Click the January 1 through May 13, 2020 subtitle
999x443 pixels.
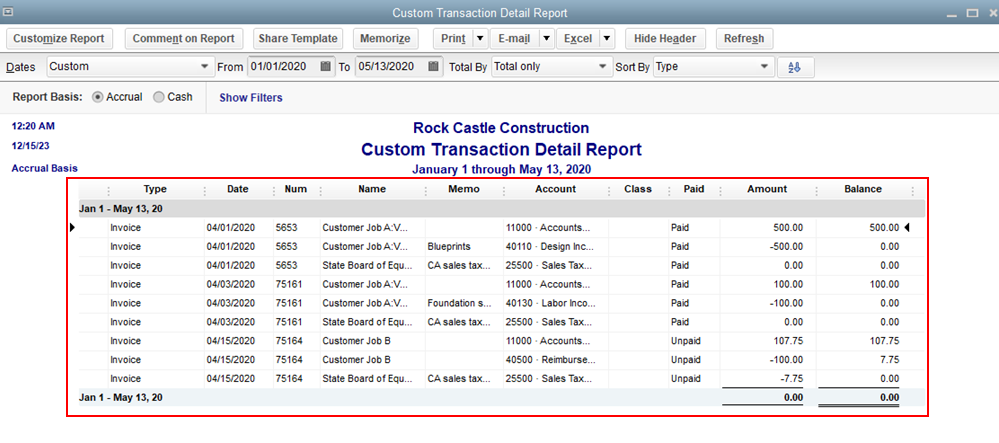[x=501, y=170]
